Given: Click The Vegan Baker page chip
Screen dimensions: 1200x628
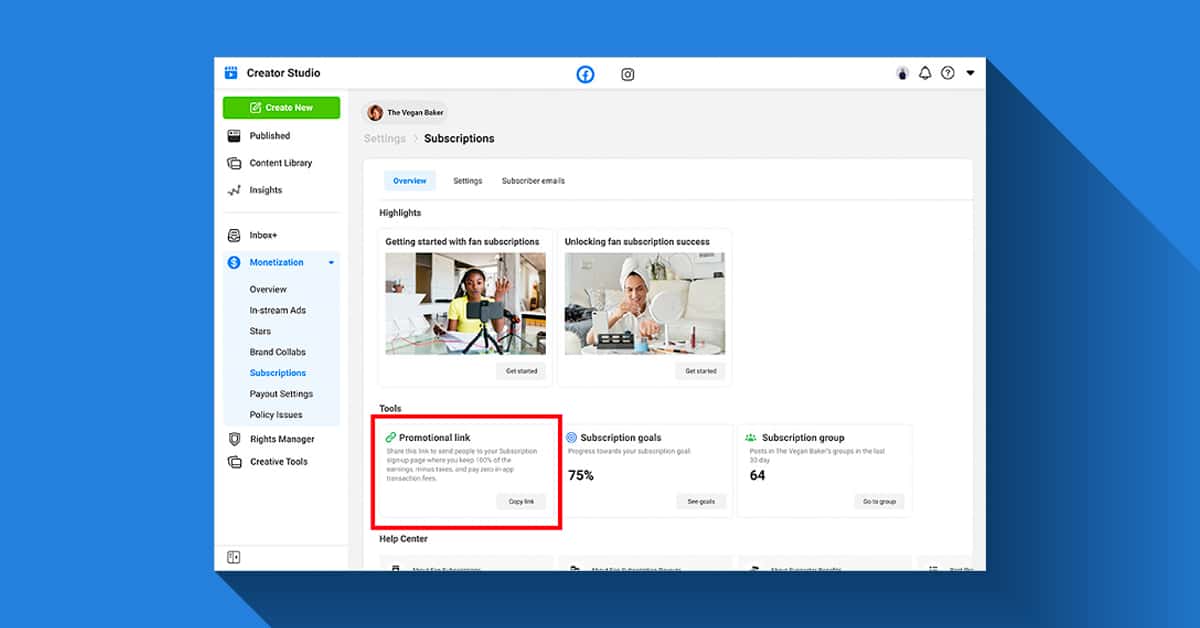Looking at the screenshot, I should pos(406,113).
